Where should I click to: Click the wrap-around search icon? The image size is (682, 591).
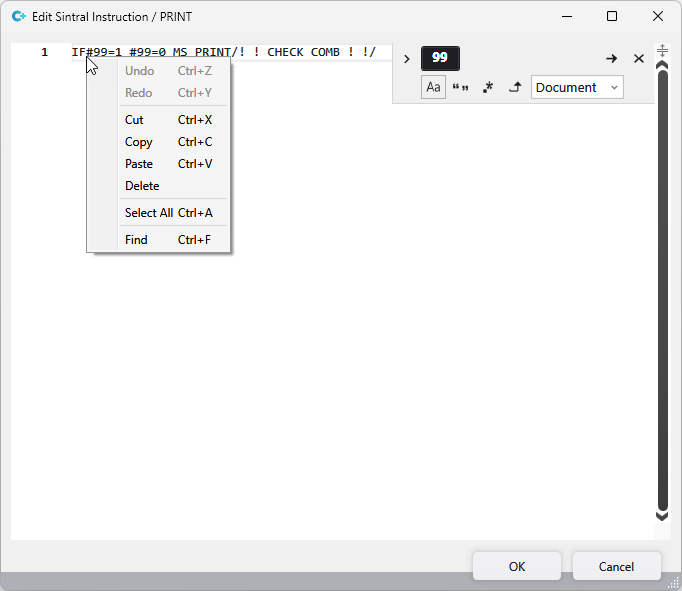(x=515, y=87)
